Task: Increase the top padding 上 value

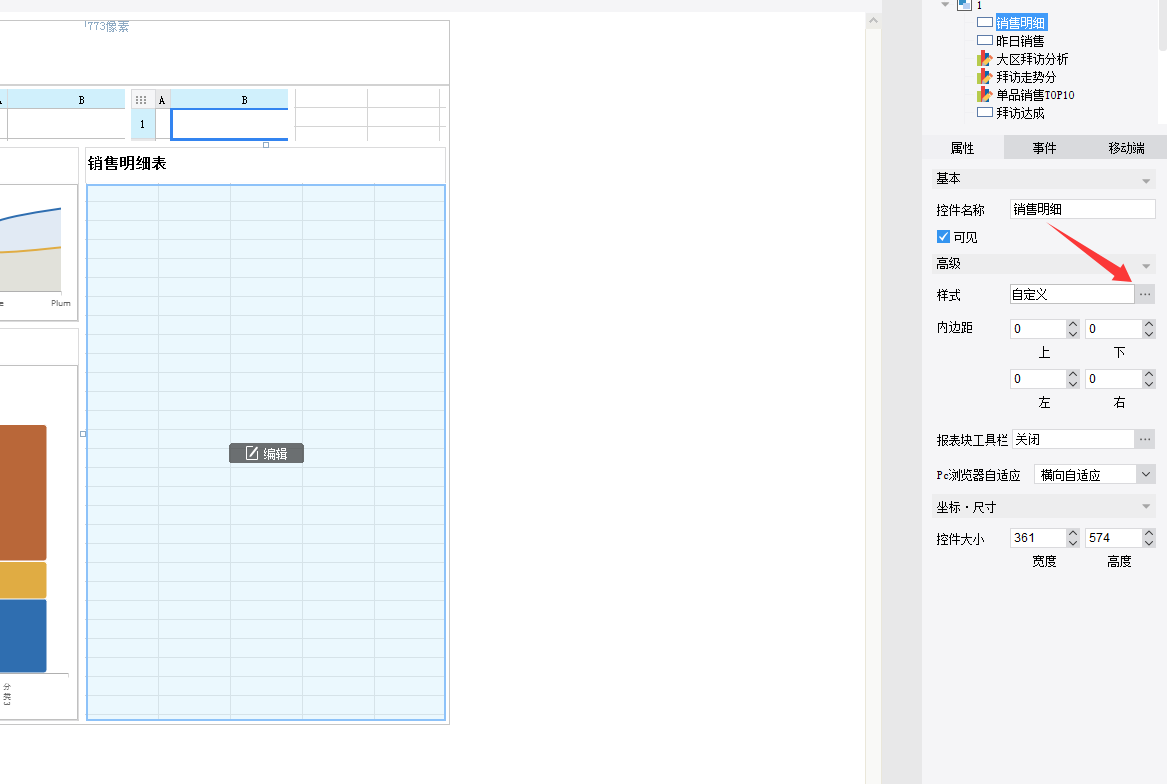Action: 1073,324
